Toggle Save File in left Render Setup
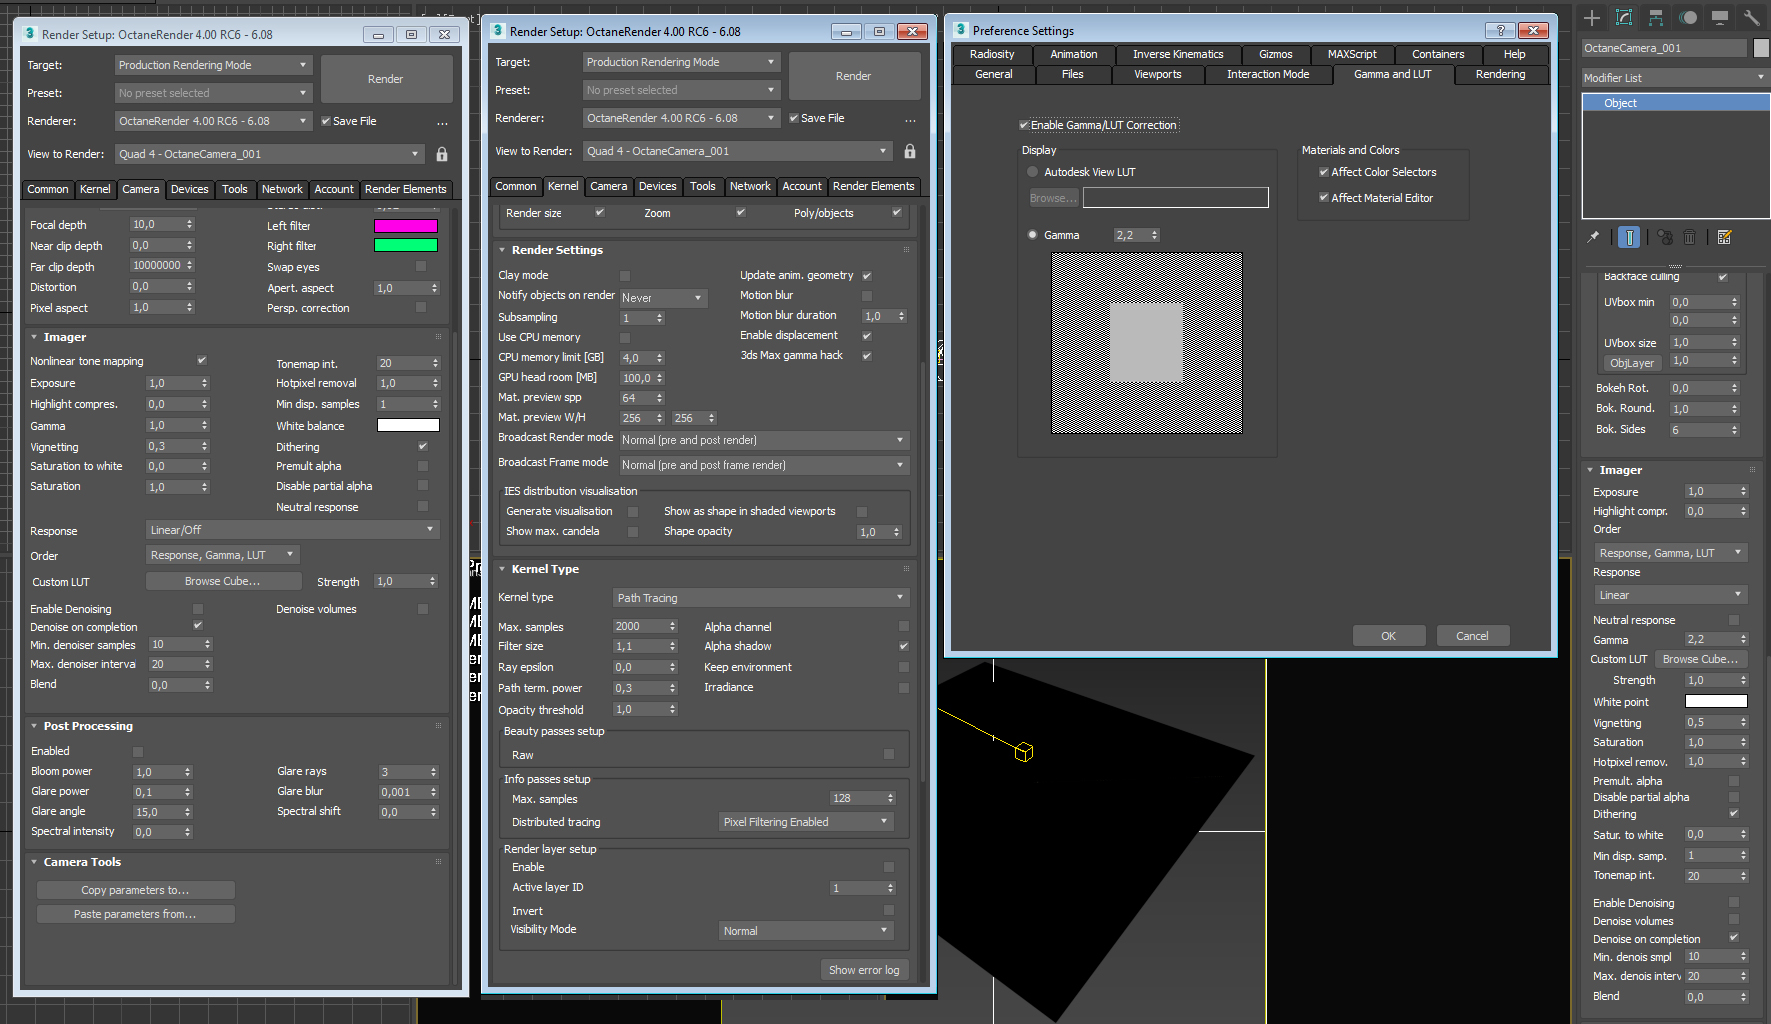 coord(326,121)
